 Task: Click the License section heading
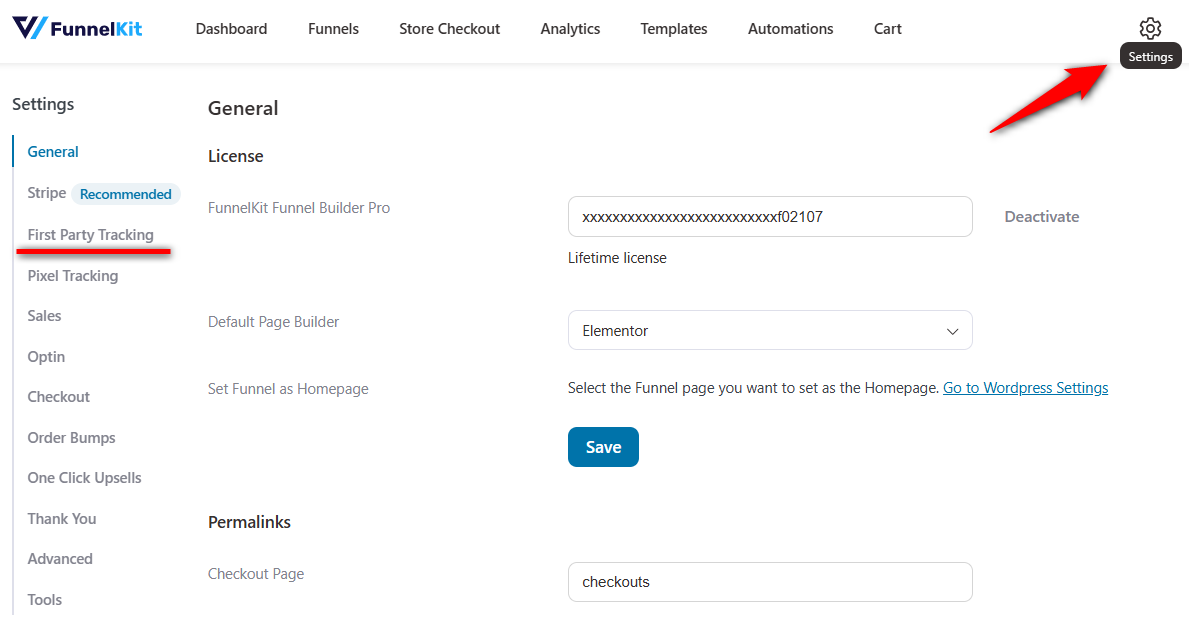click(236, 156)
